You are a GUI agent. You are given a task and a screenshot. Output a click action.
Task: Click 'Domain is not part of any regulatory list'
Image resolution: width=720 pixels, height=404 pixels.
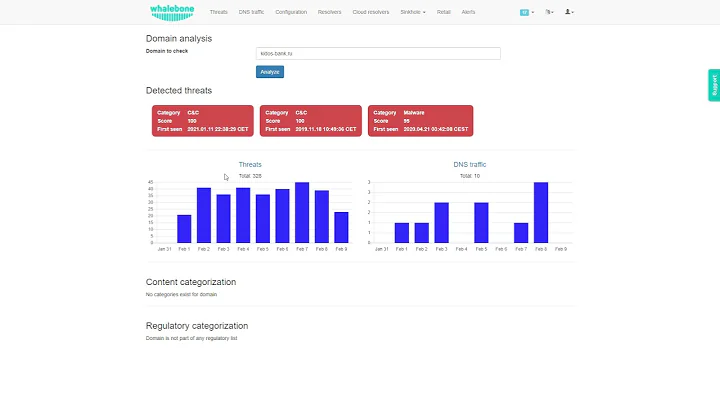pos(191,338)
